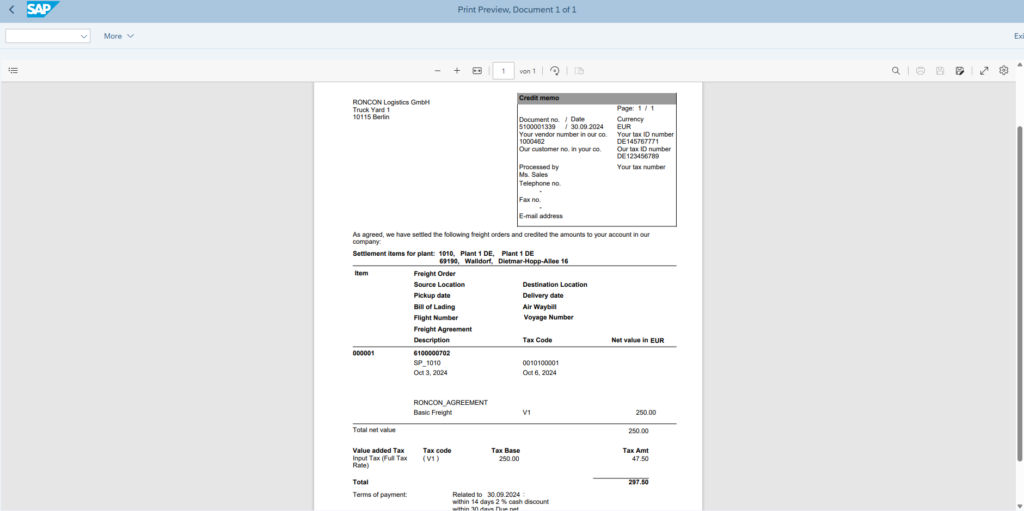The height and width of the screenshot is (511, 1024).
Task: Click the SP_1010 source location
Action: (x=427, y=363)
